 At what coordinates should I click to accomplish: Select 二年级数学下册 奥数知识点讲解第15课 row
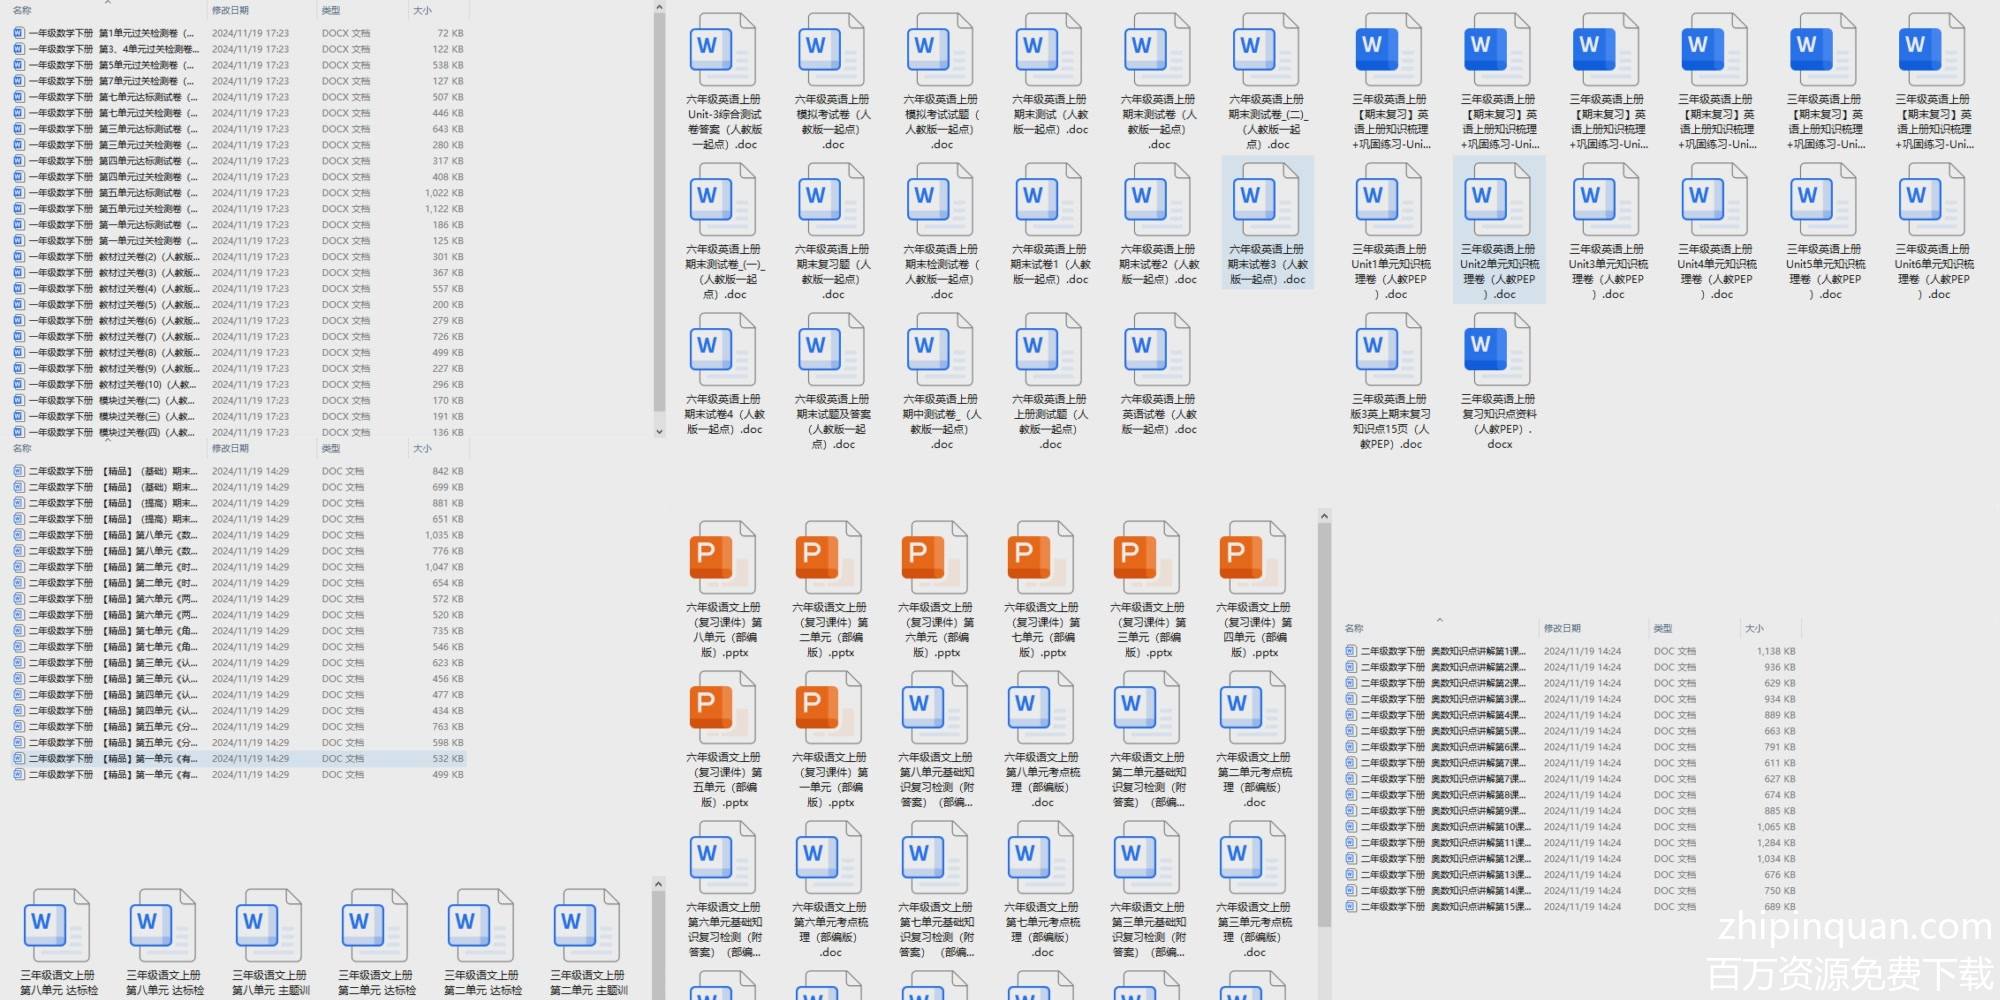point(1442,907)
